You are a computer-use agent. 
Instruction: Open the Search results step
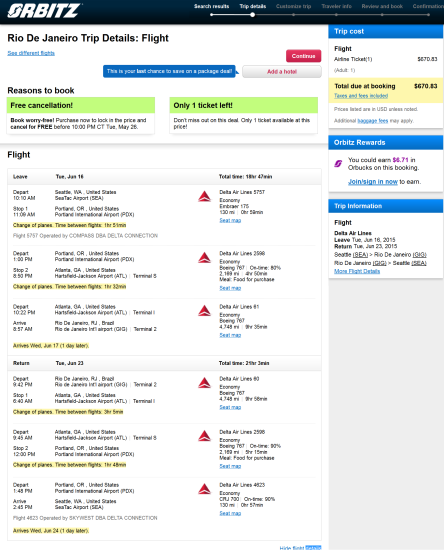tap(211, 6)
